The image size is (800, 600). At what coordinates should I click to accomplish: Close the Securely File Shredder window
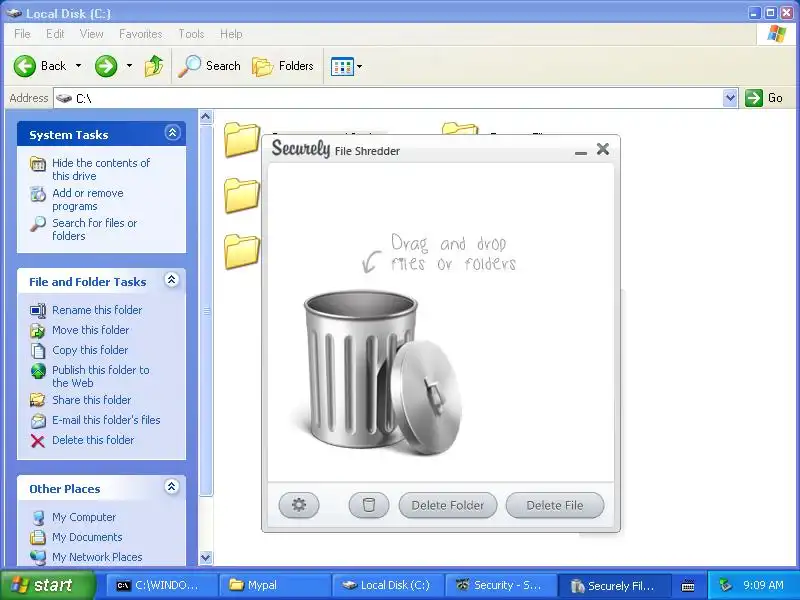click(x=603, y=149)
